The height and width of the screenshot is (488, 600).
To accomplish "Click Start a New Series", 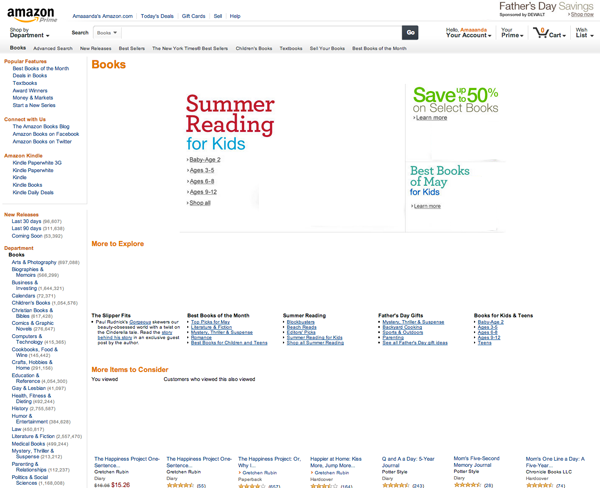I will (x=34, y=105).
